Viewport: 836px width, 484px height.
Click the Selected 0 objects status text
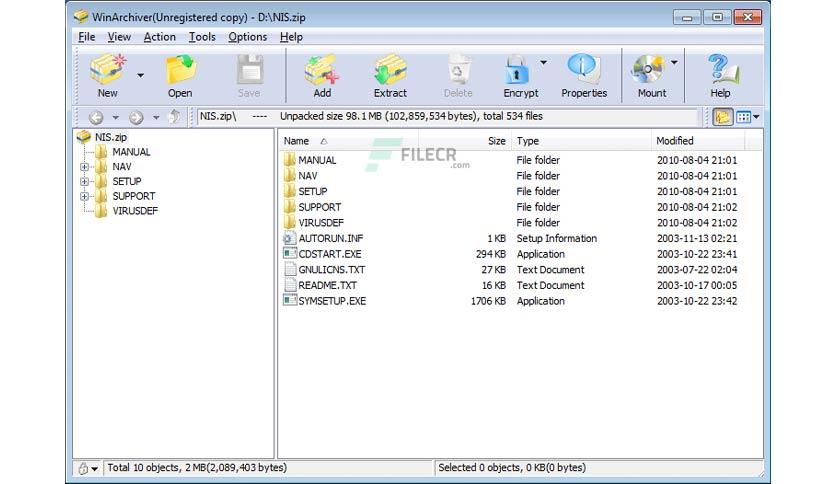(512, 467)
